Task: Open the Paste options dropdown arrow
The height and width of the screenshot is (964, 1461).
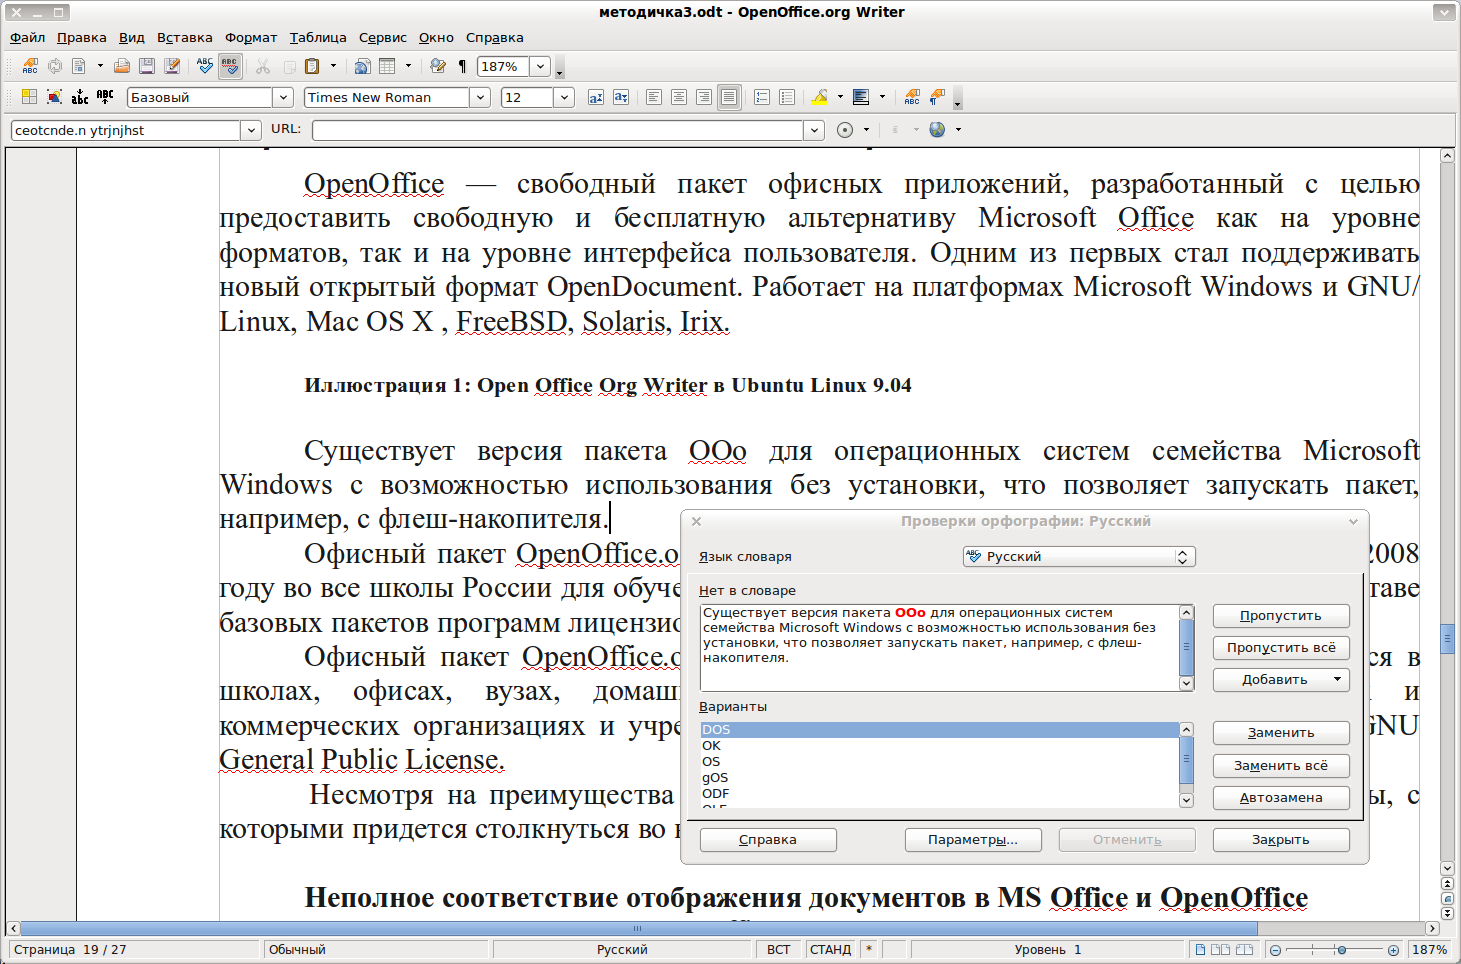Action: tap(333, 66)
